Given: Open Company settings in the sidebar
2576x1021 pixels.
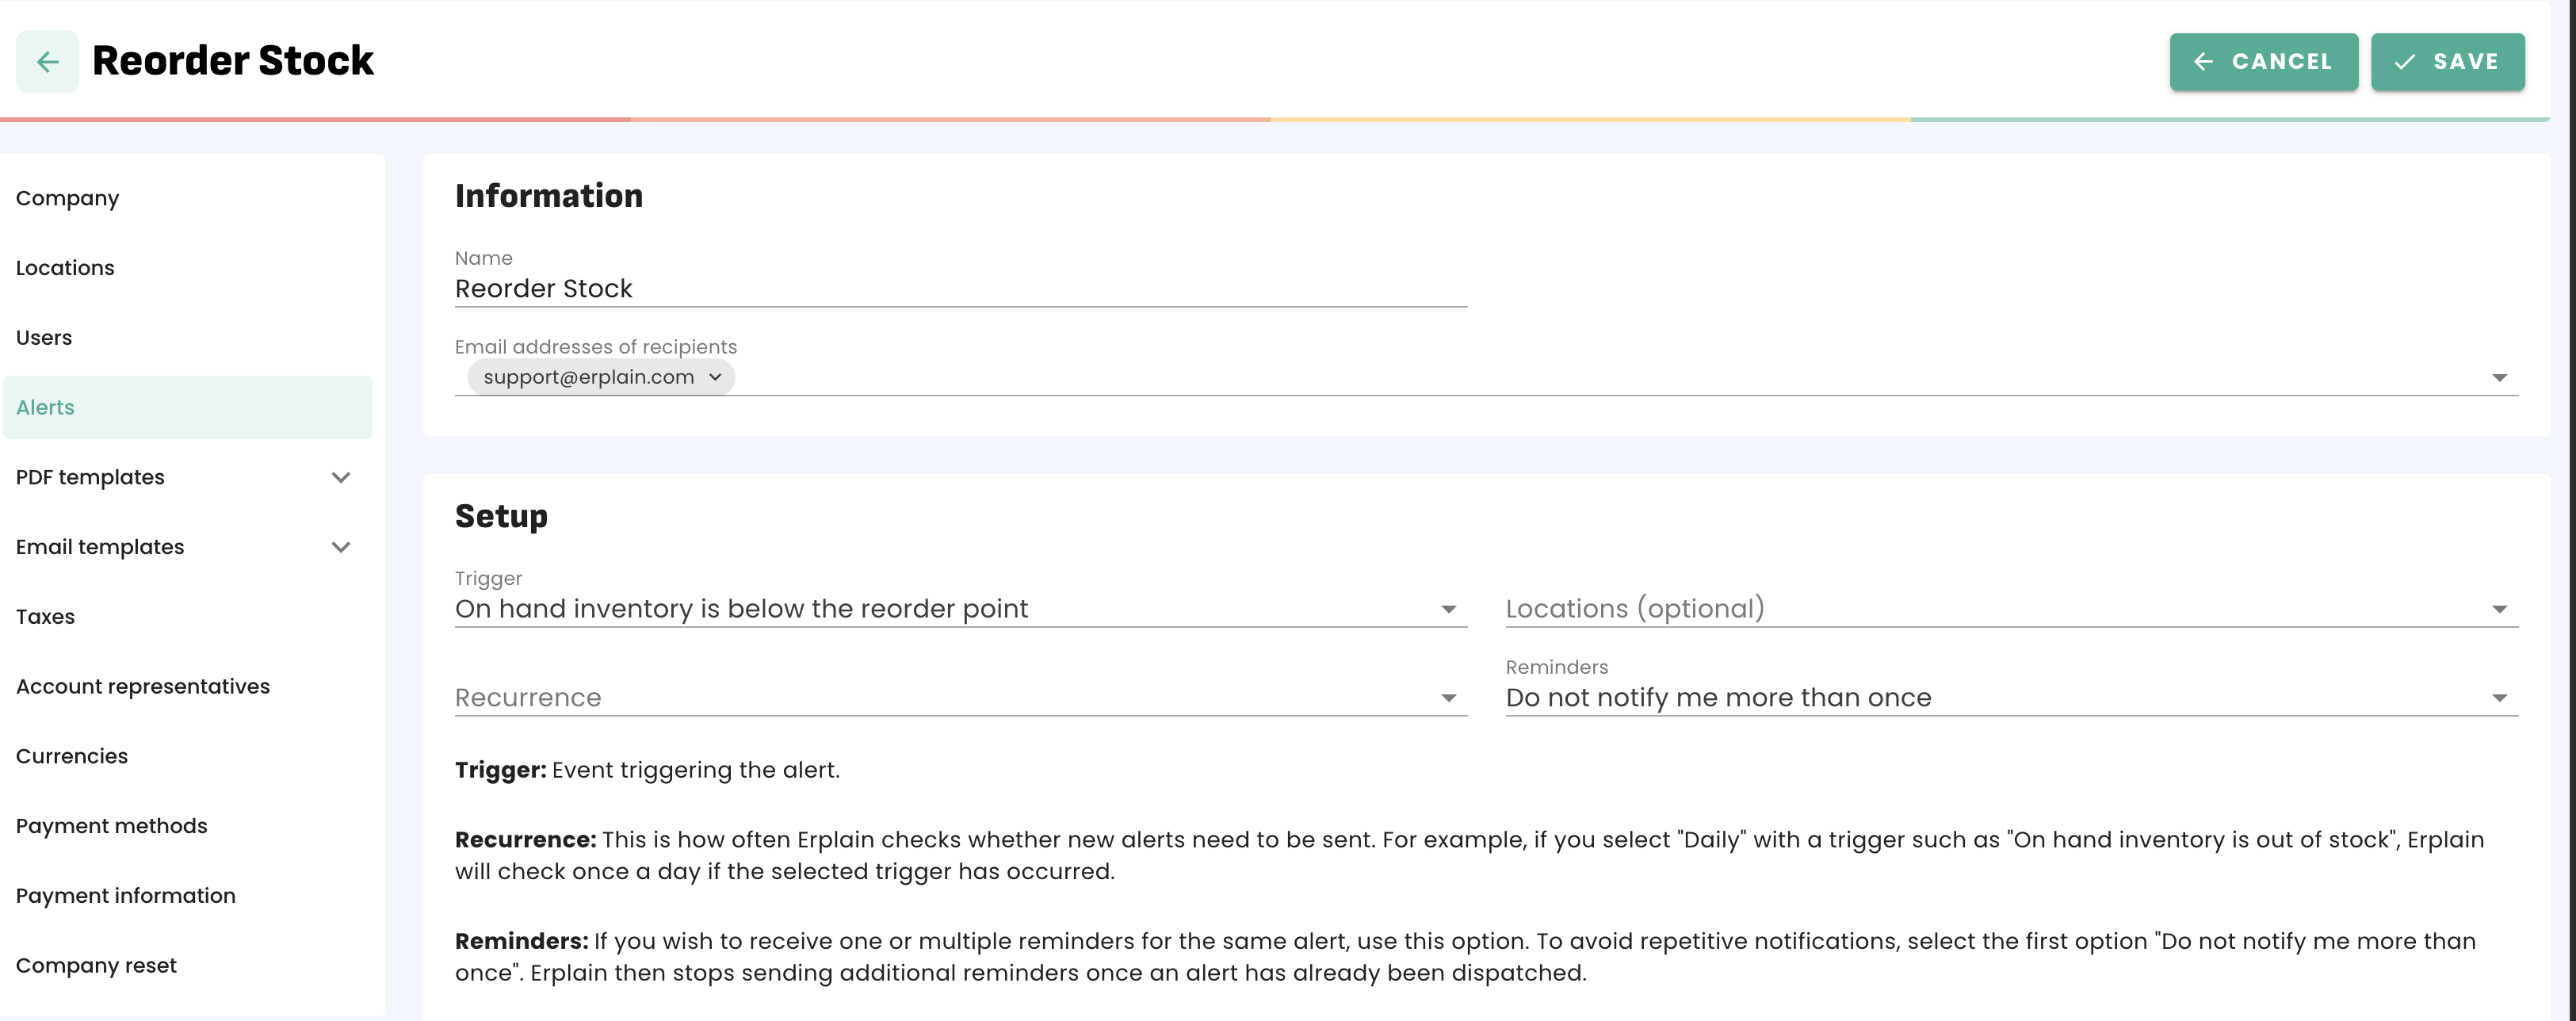Looking at the screenshot, I should click(67, 198).
